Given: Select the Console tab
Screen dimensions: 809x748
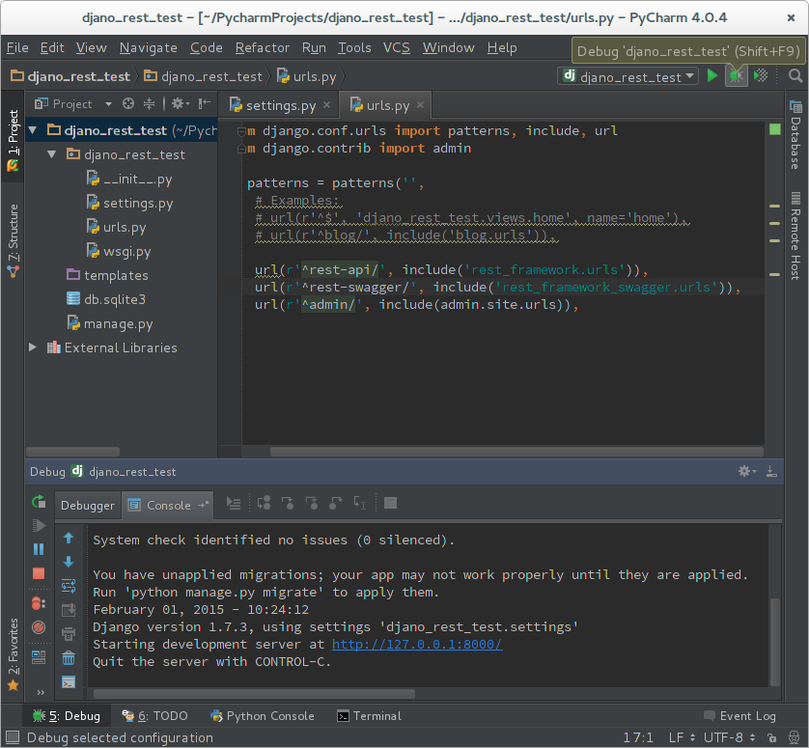Looking at the screenshot, I should pyautogui.click(x=168, y=505).
